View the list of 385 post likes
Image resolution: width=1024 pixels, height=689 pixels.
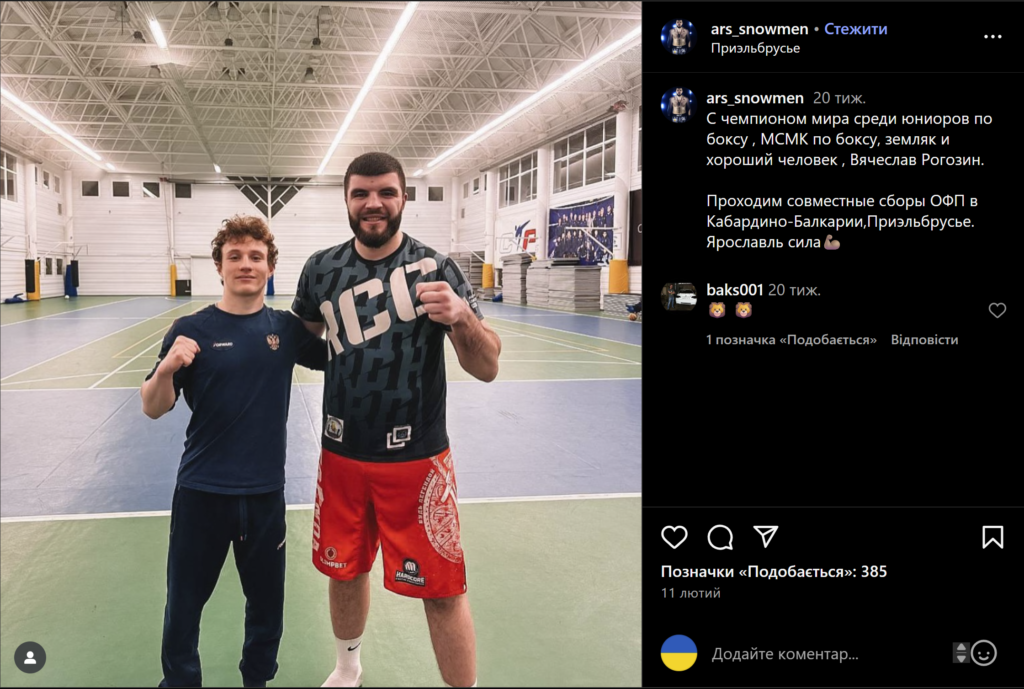(x=774, y=571)
